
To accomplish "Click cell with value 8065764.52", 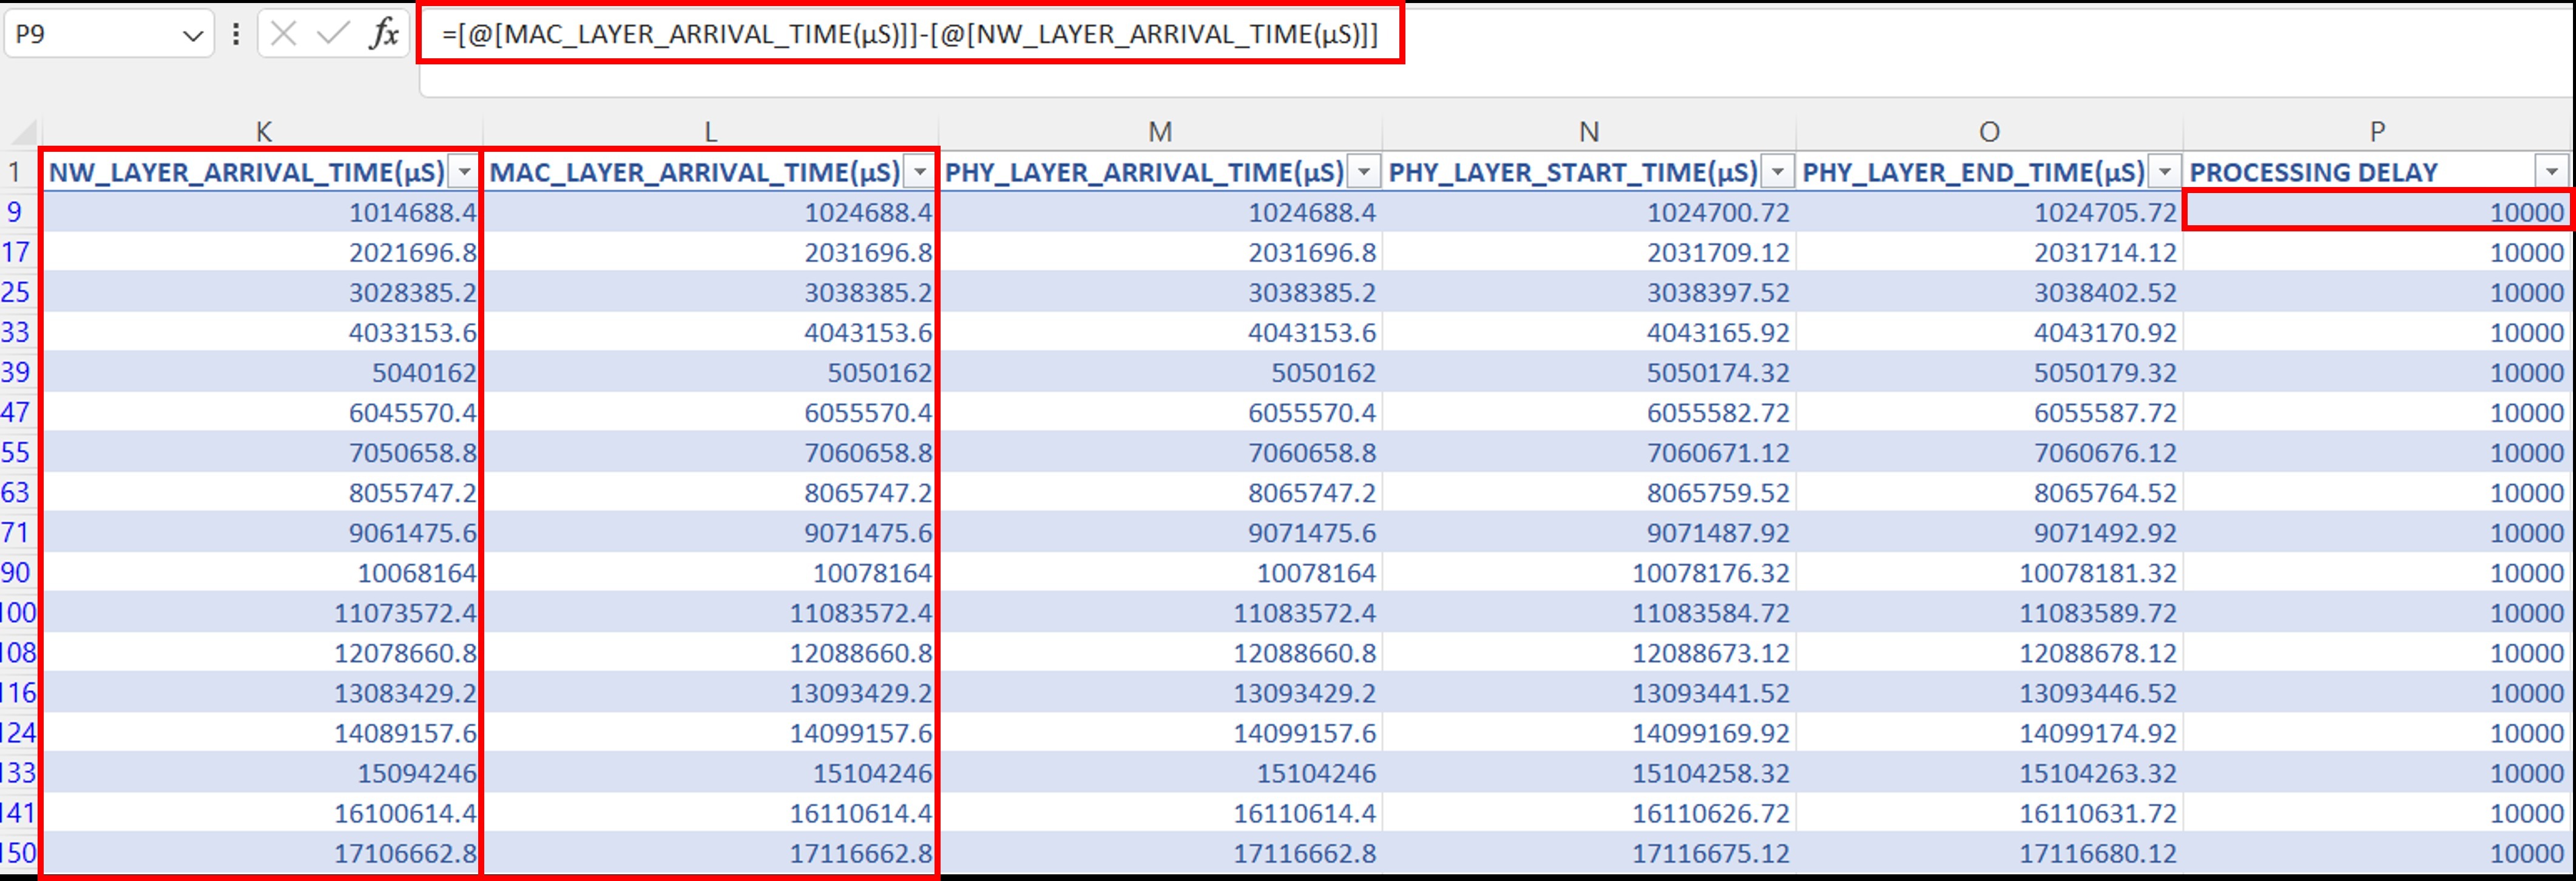I will click(1989, 492).
